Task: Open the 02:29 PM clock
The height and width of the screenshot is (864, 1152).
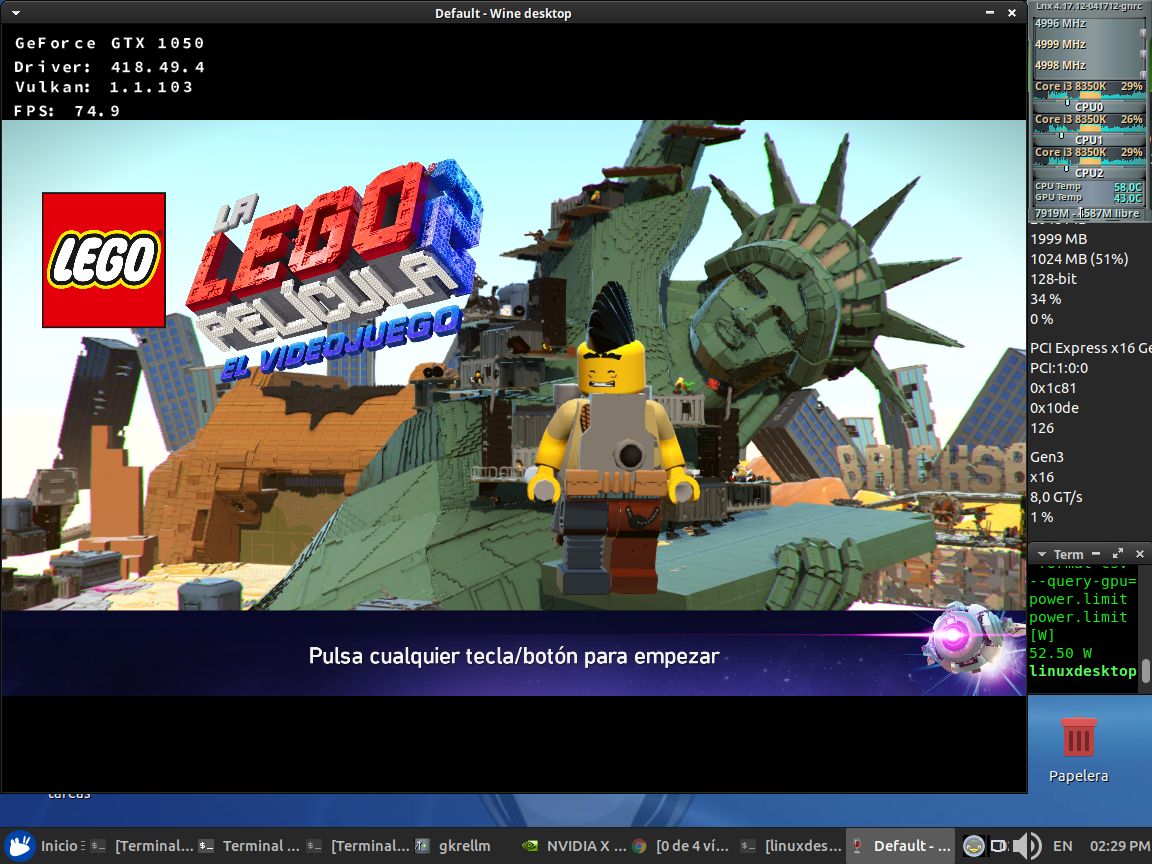Action: pyautogui.click(x=1120, y=846)
